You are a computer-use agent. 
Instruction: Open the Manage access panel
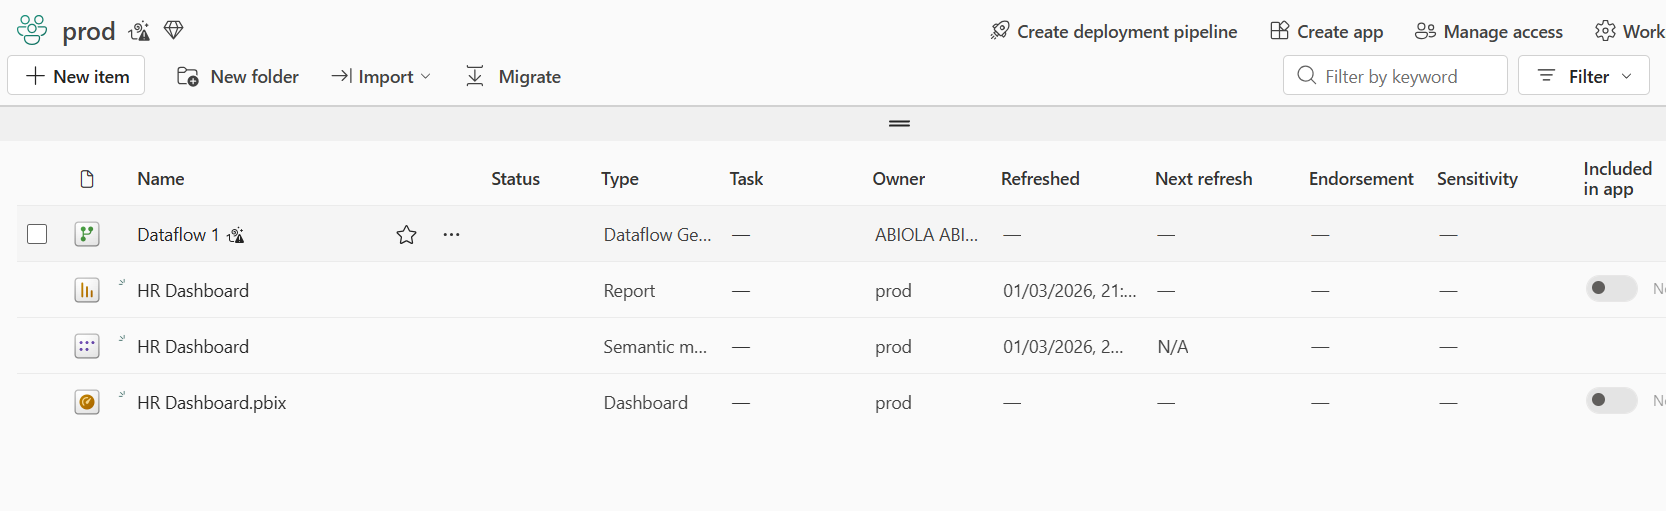pyautogui.click(x=1489, y=32)
